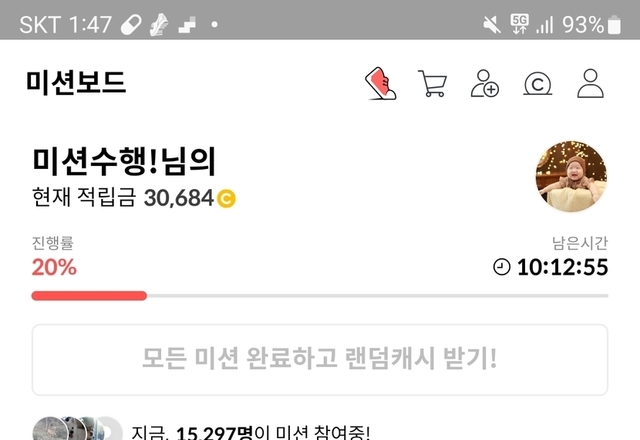
Task: Tap the muted sound icon in status bar
Action: (x=492, y=25)
